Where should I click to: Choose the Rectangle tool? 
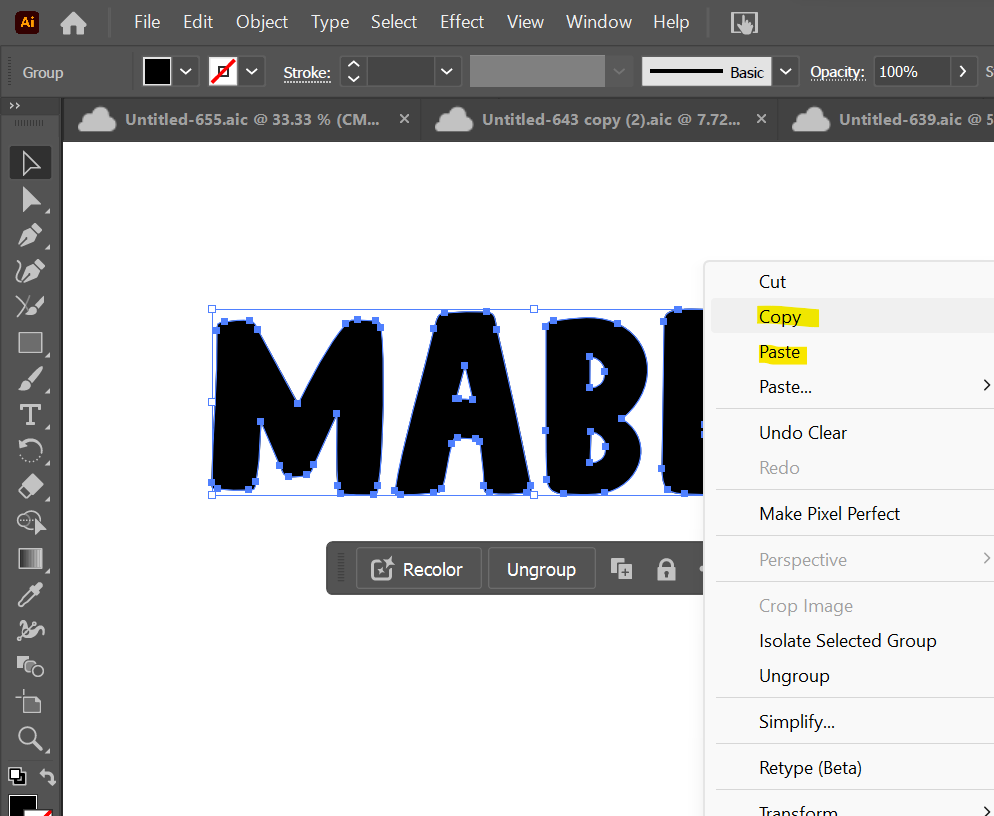pos(30,343)
